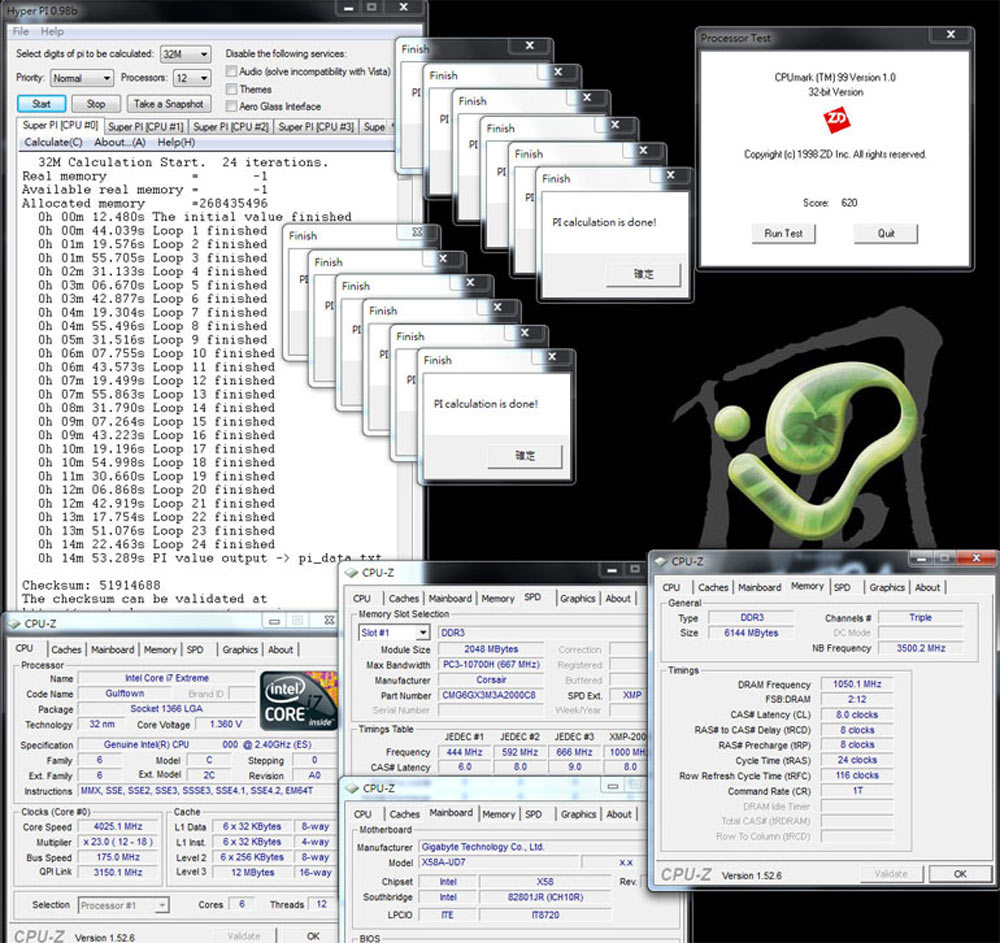Check the Aero Glass Interface option
The height and width of the screenshot is (943, 1000).
[232, 106]
